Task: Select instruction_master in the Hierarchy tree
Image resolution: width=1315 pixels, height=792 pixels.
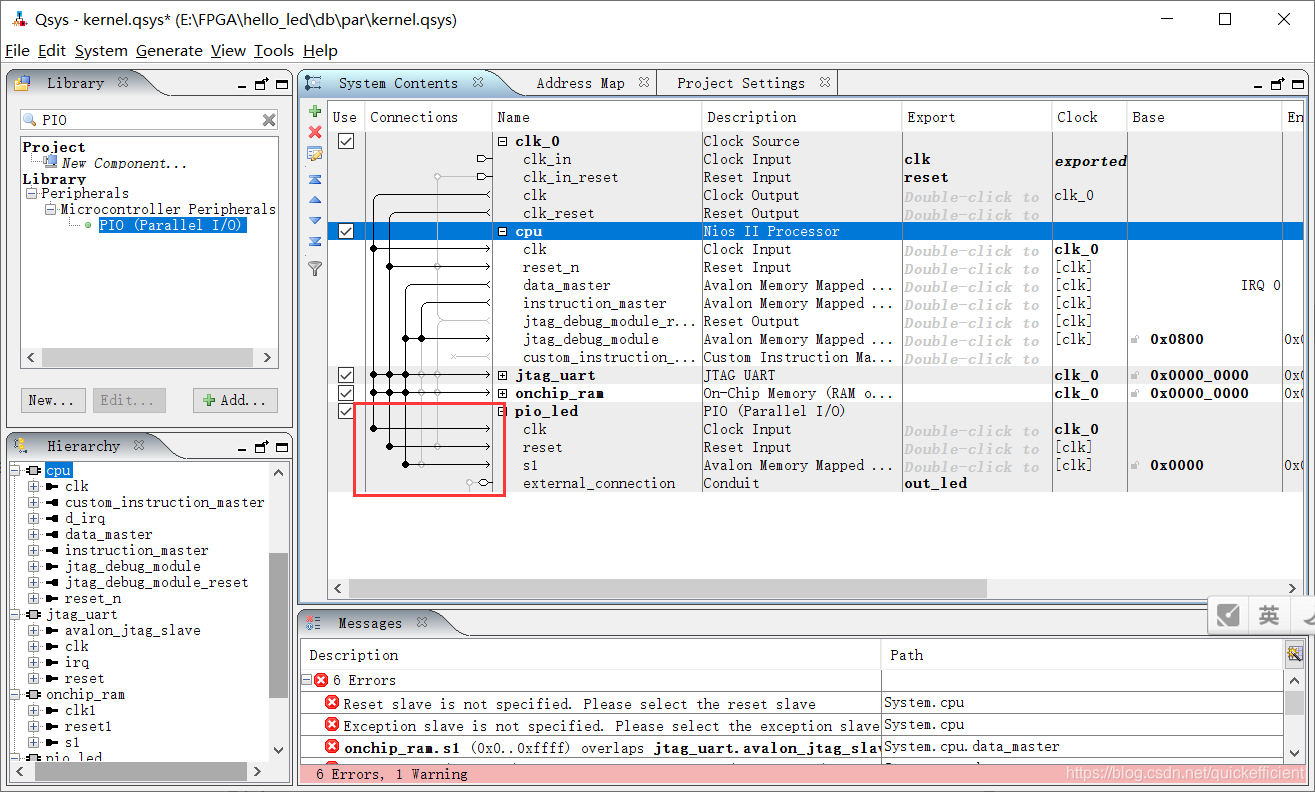Action: 136,550
